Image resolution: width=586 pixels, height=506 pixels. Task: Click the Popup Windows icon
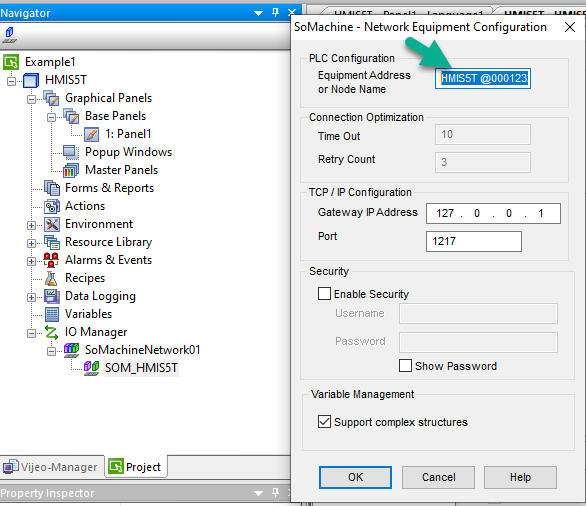tap(71, 152)
